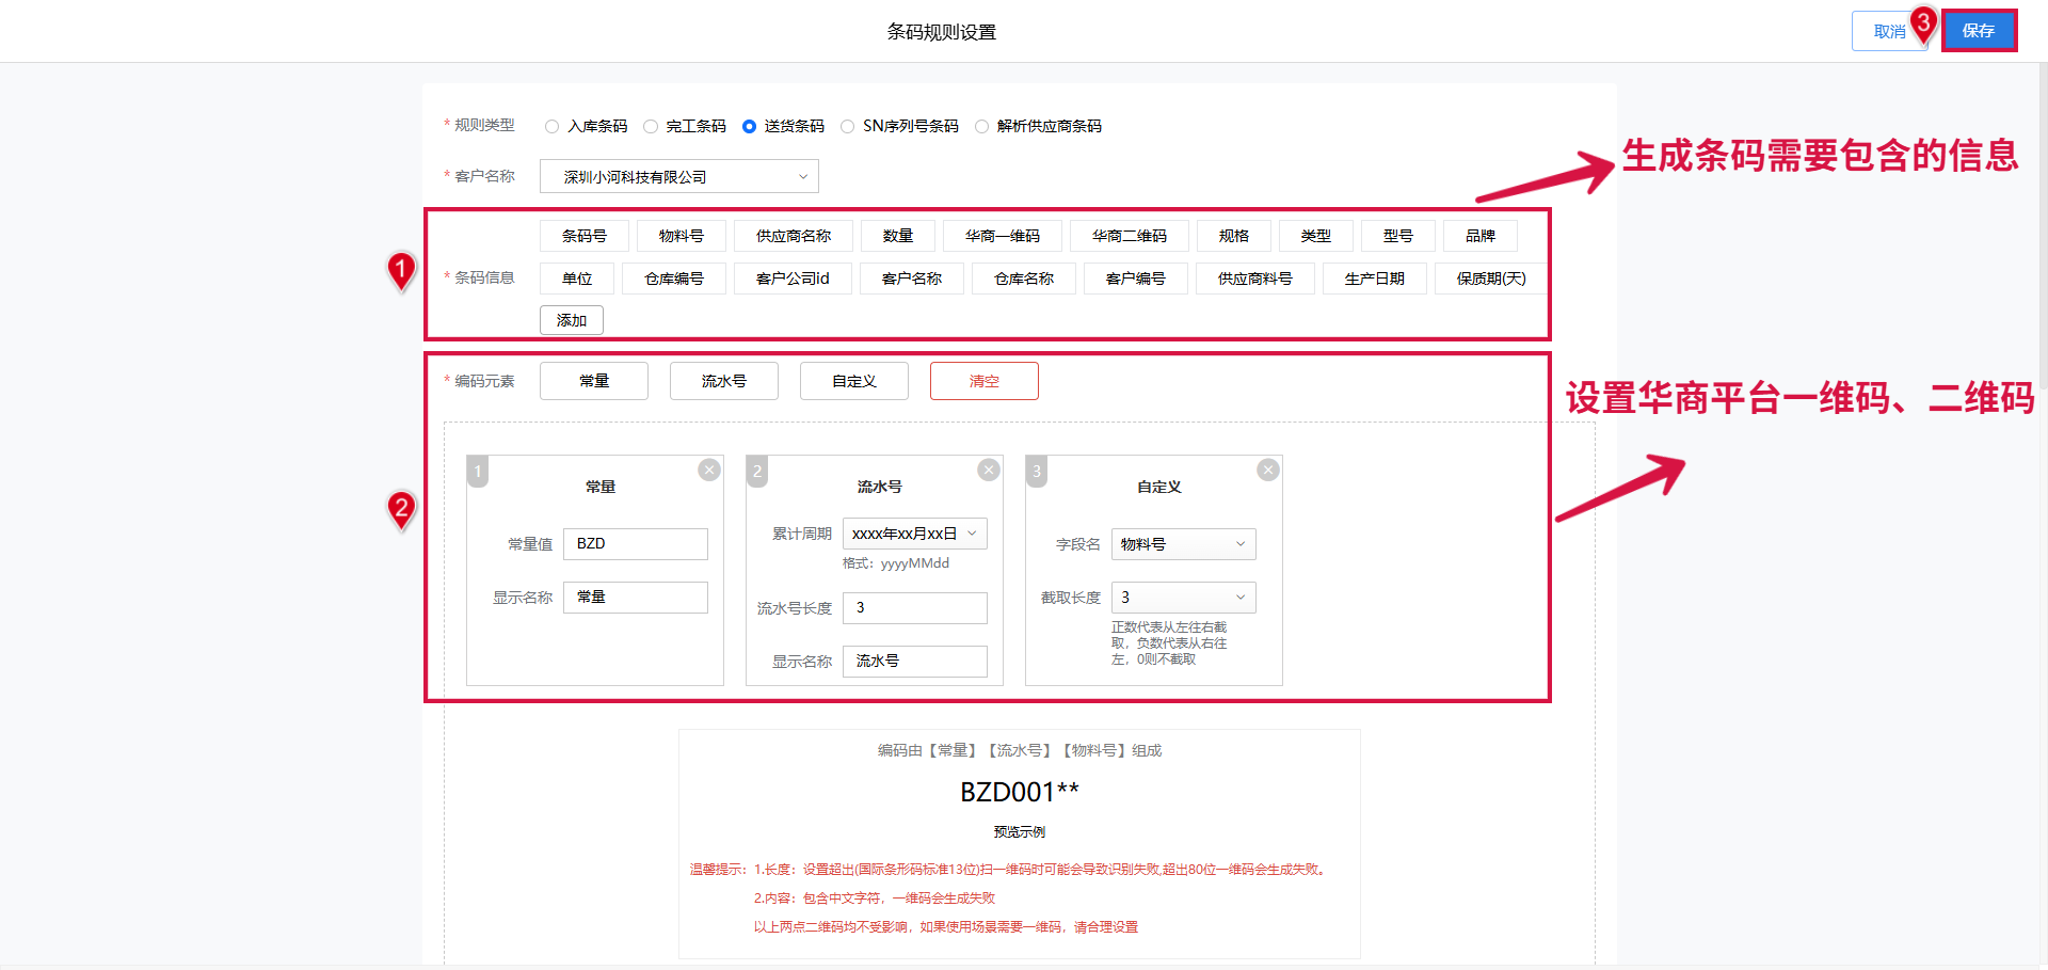This screenshot has width=2048, height=970.
Task: Select the 完工条码 rule type
Action: click(x=651, y=126)
